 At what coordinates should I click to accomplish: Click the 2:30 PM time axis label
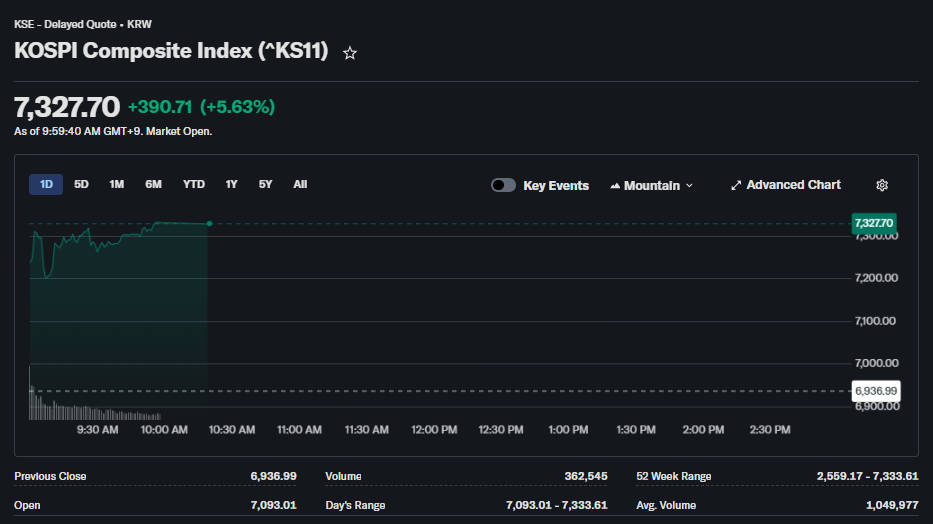tap(770, 429)
